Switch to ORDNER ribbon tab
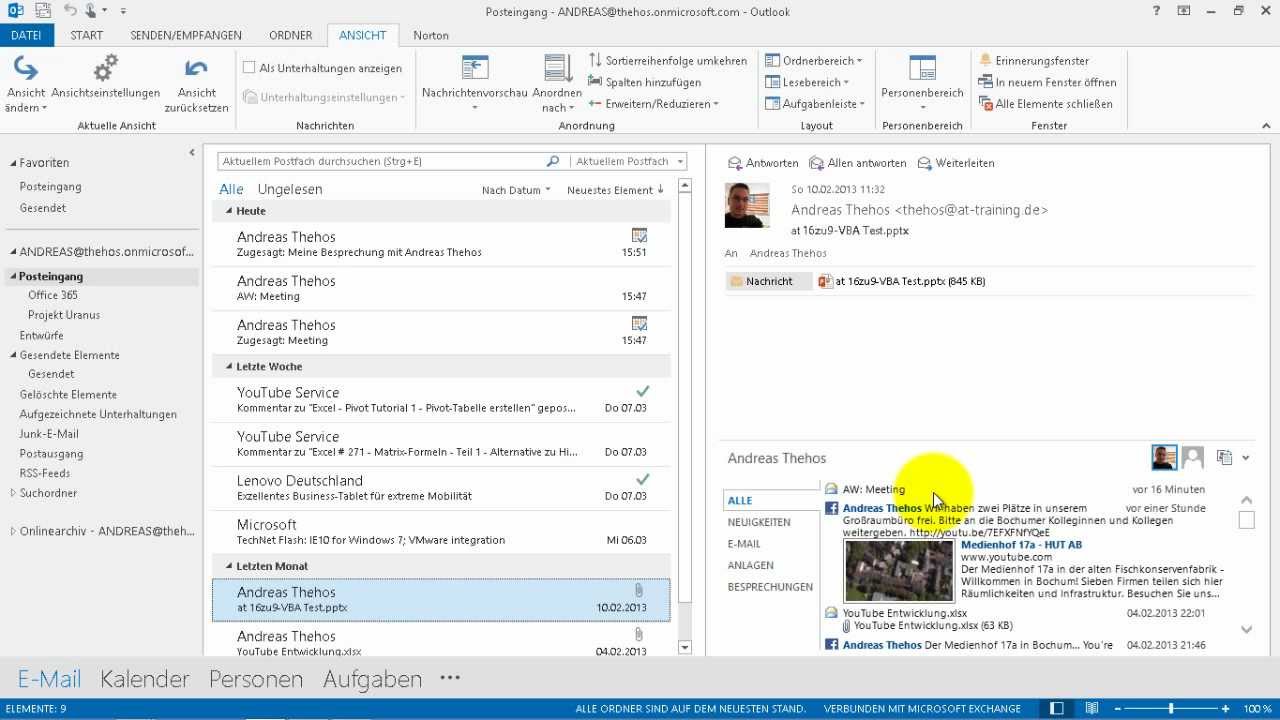Image resolution: width=1280 pixels, height=720 pixels. point(291,35)
